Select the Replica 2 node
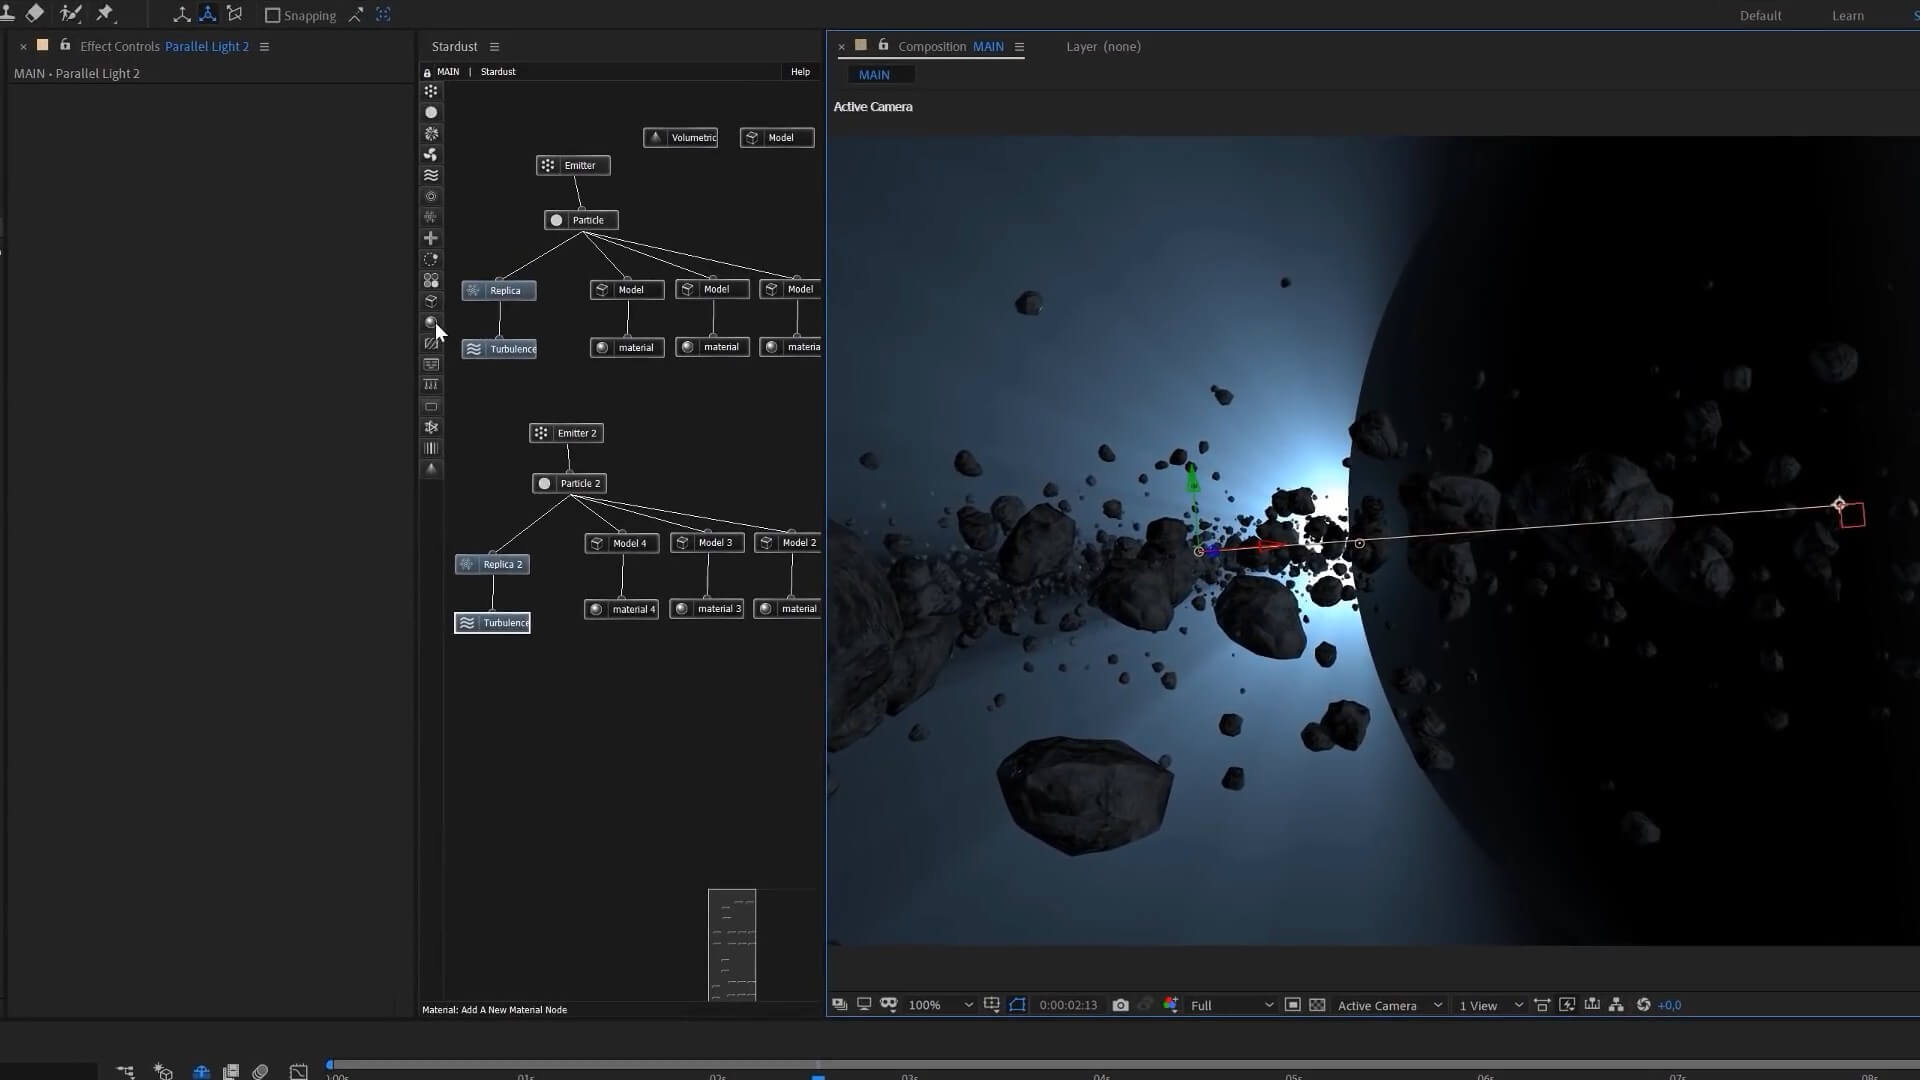This screenshot has height=1080, width=1920. [492, 564]
